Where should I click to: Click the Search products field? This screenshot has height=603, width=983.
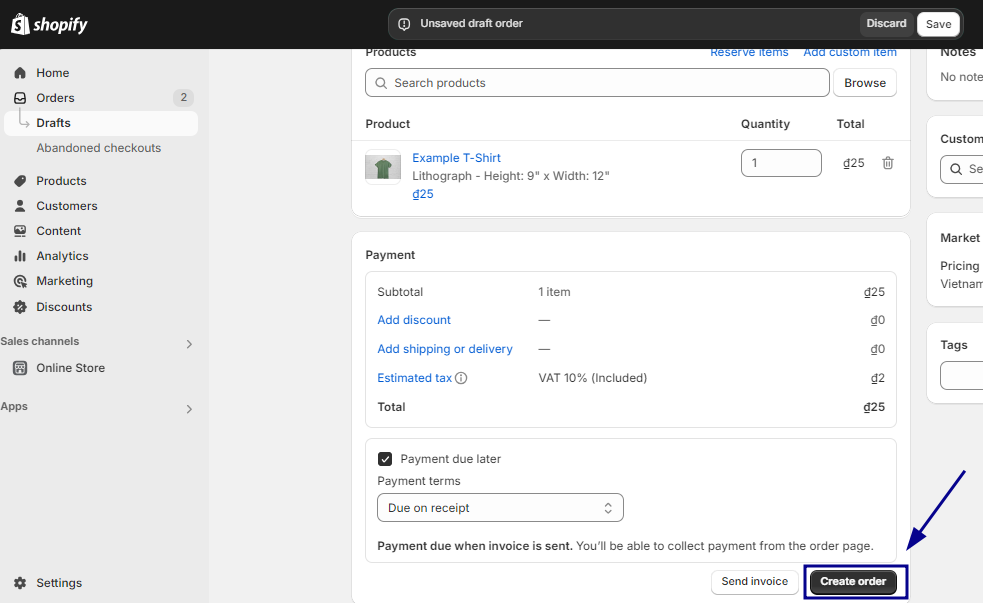coord(597,83)
